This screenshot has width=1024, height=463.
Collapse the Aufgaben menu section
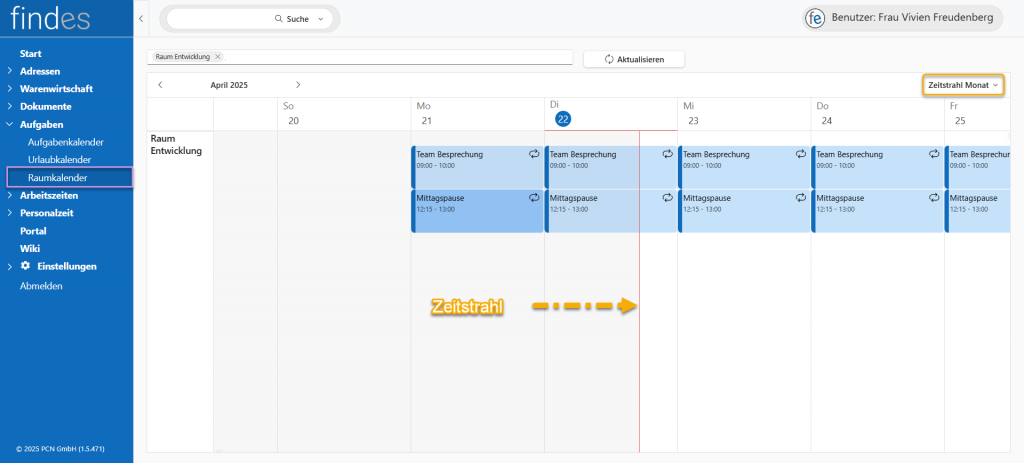9,125
